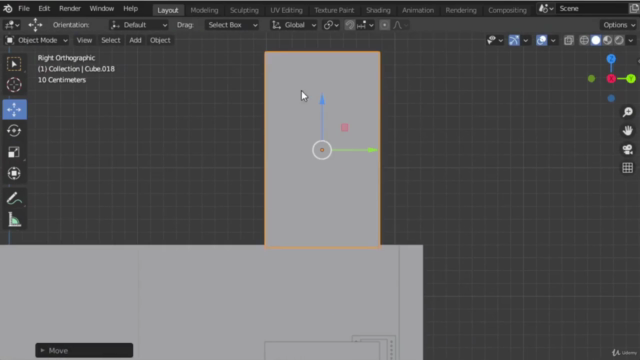Switch to wireframe shading
Viewport: 640px width, 360px height.
pyautogui.click(x=584, y=40)
